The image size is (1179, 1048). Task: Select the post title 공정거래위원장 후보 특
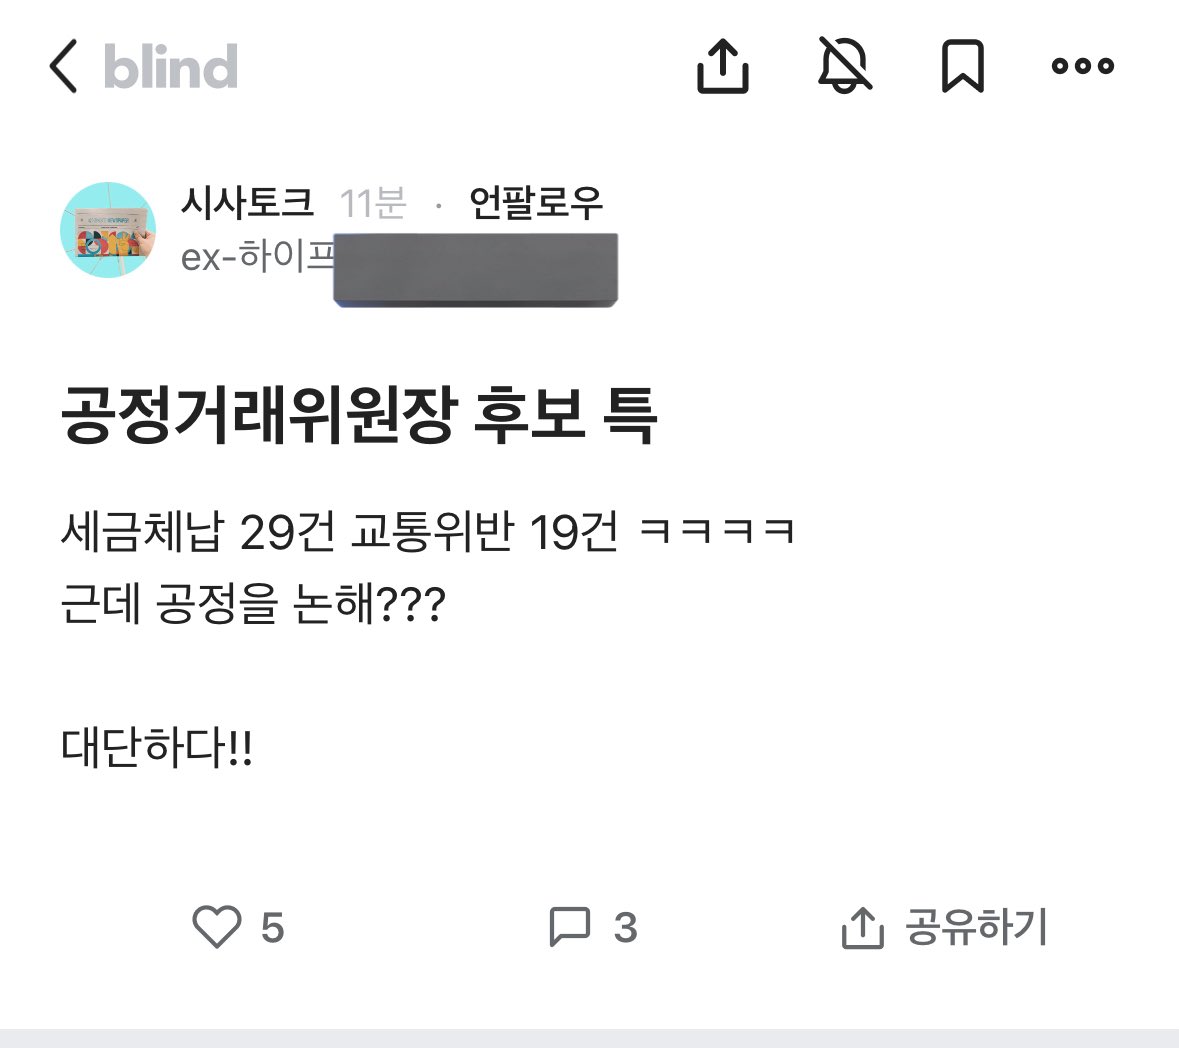coord(359,414)
